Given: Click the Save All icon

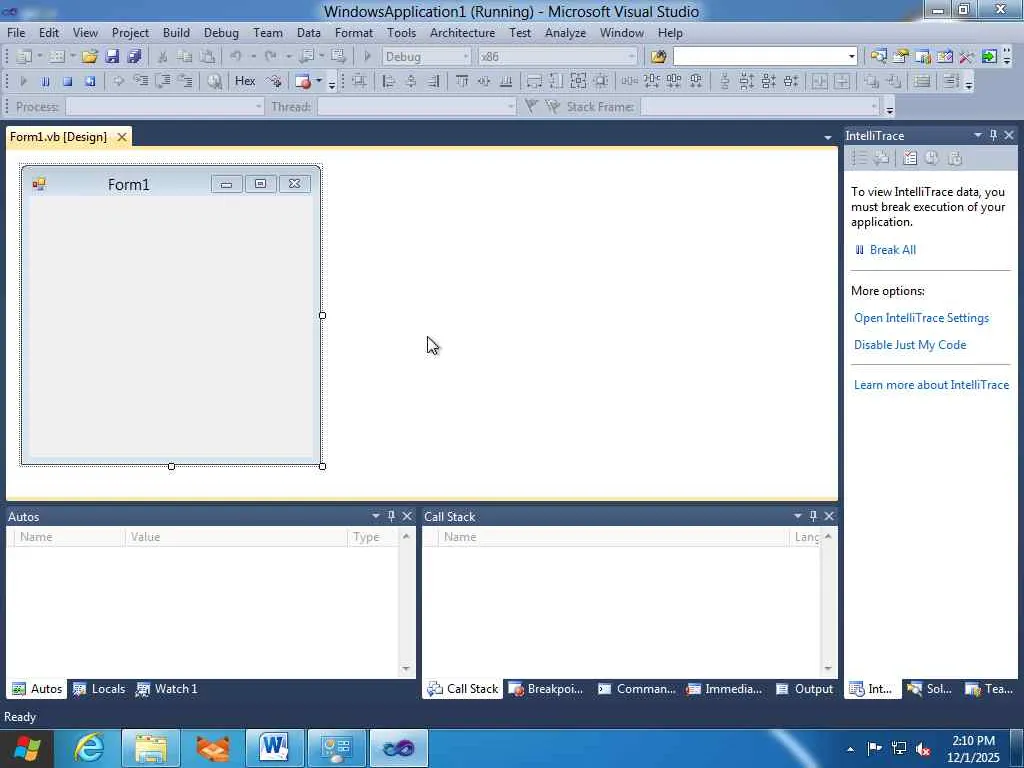Looking at the screenshot, I should click(135, 57).
